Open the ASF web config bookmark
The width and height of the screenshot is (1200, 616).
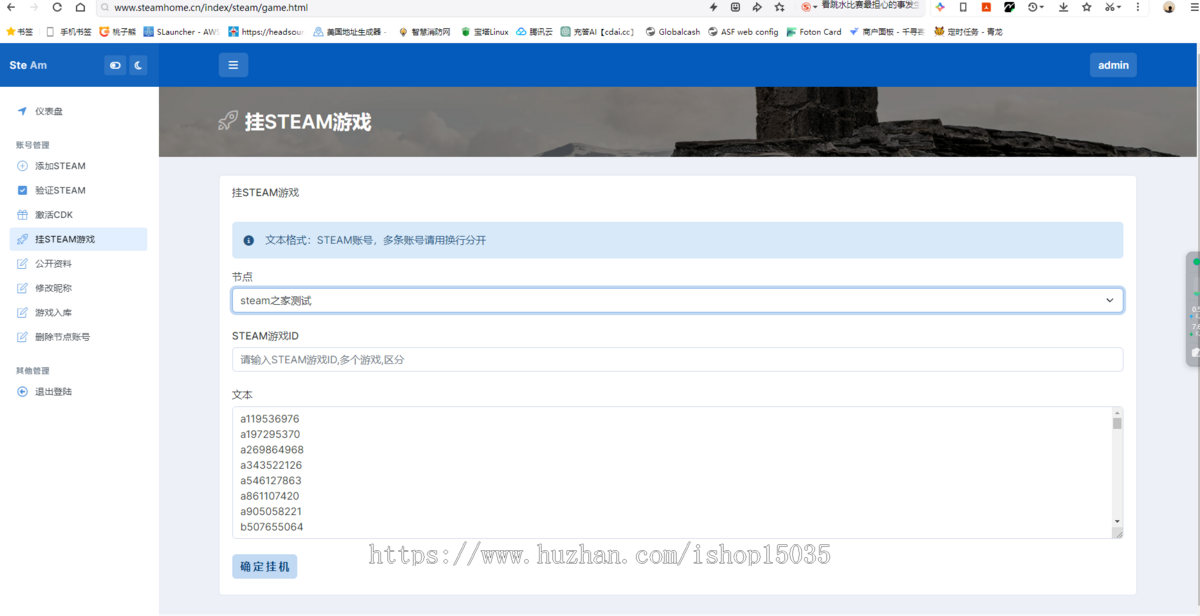tap(743, 32)
